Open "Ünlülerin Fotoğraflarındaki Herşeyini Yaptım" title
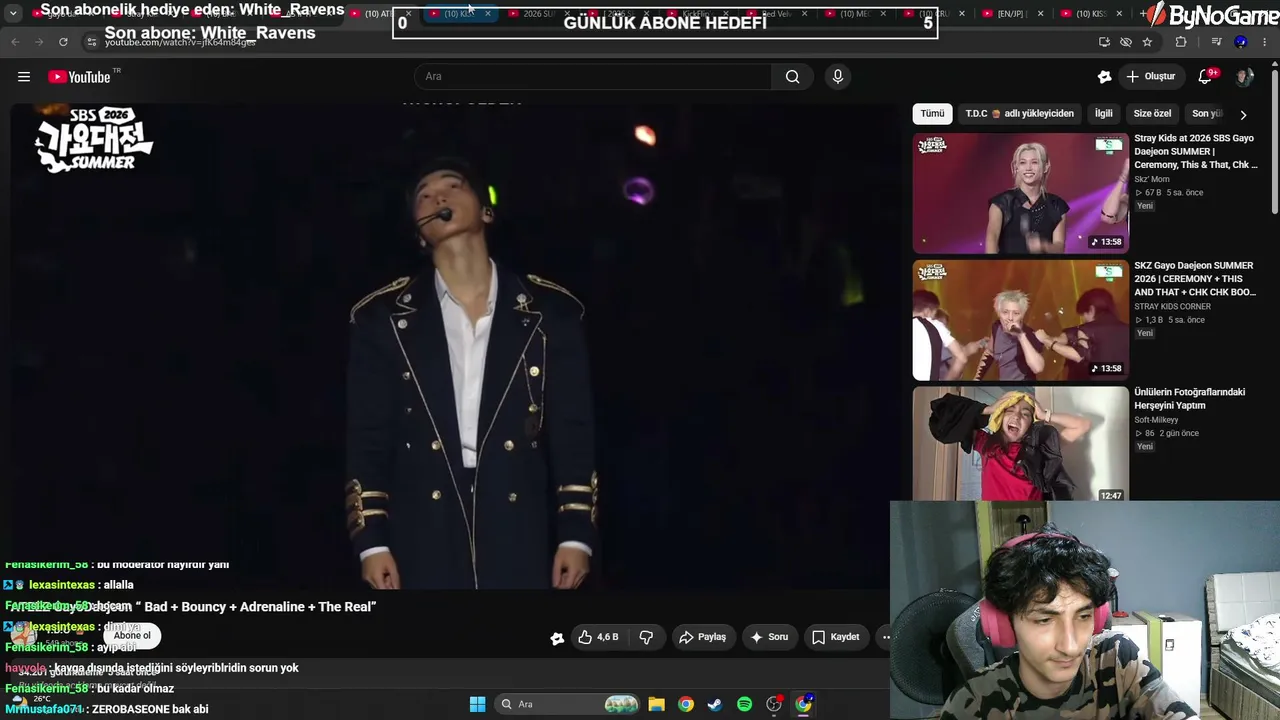1280x720 pixels. [1190, 399]
